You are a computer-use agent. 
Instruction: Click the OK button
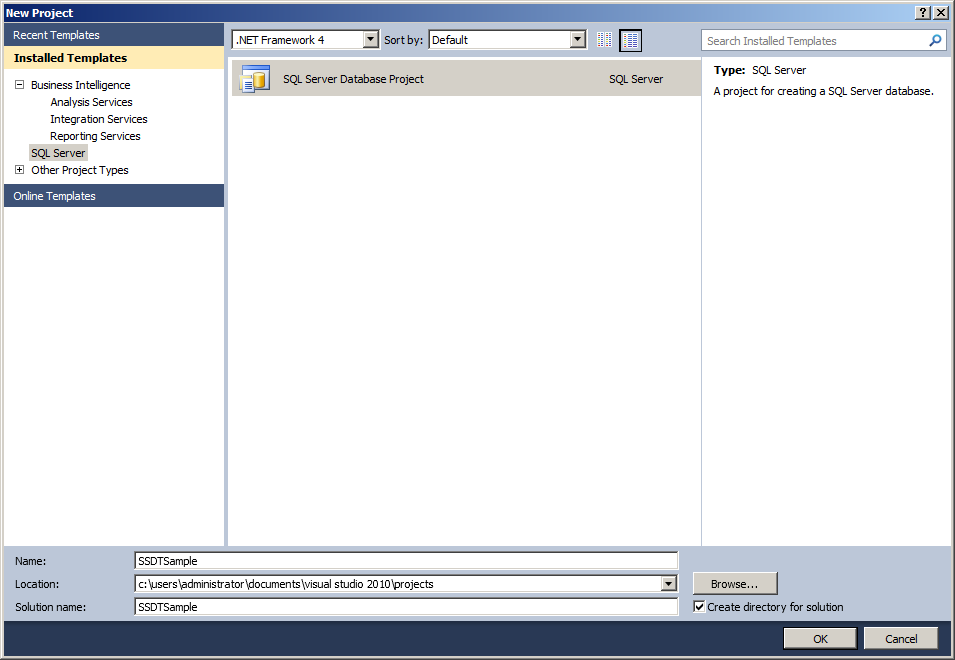[x=819, y=638]
